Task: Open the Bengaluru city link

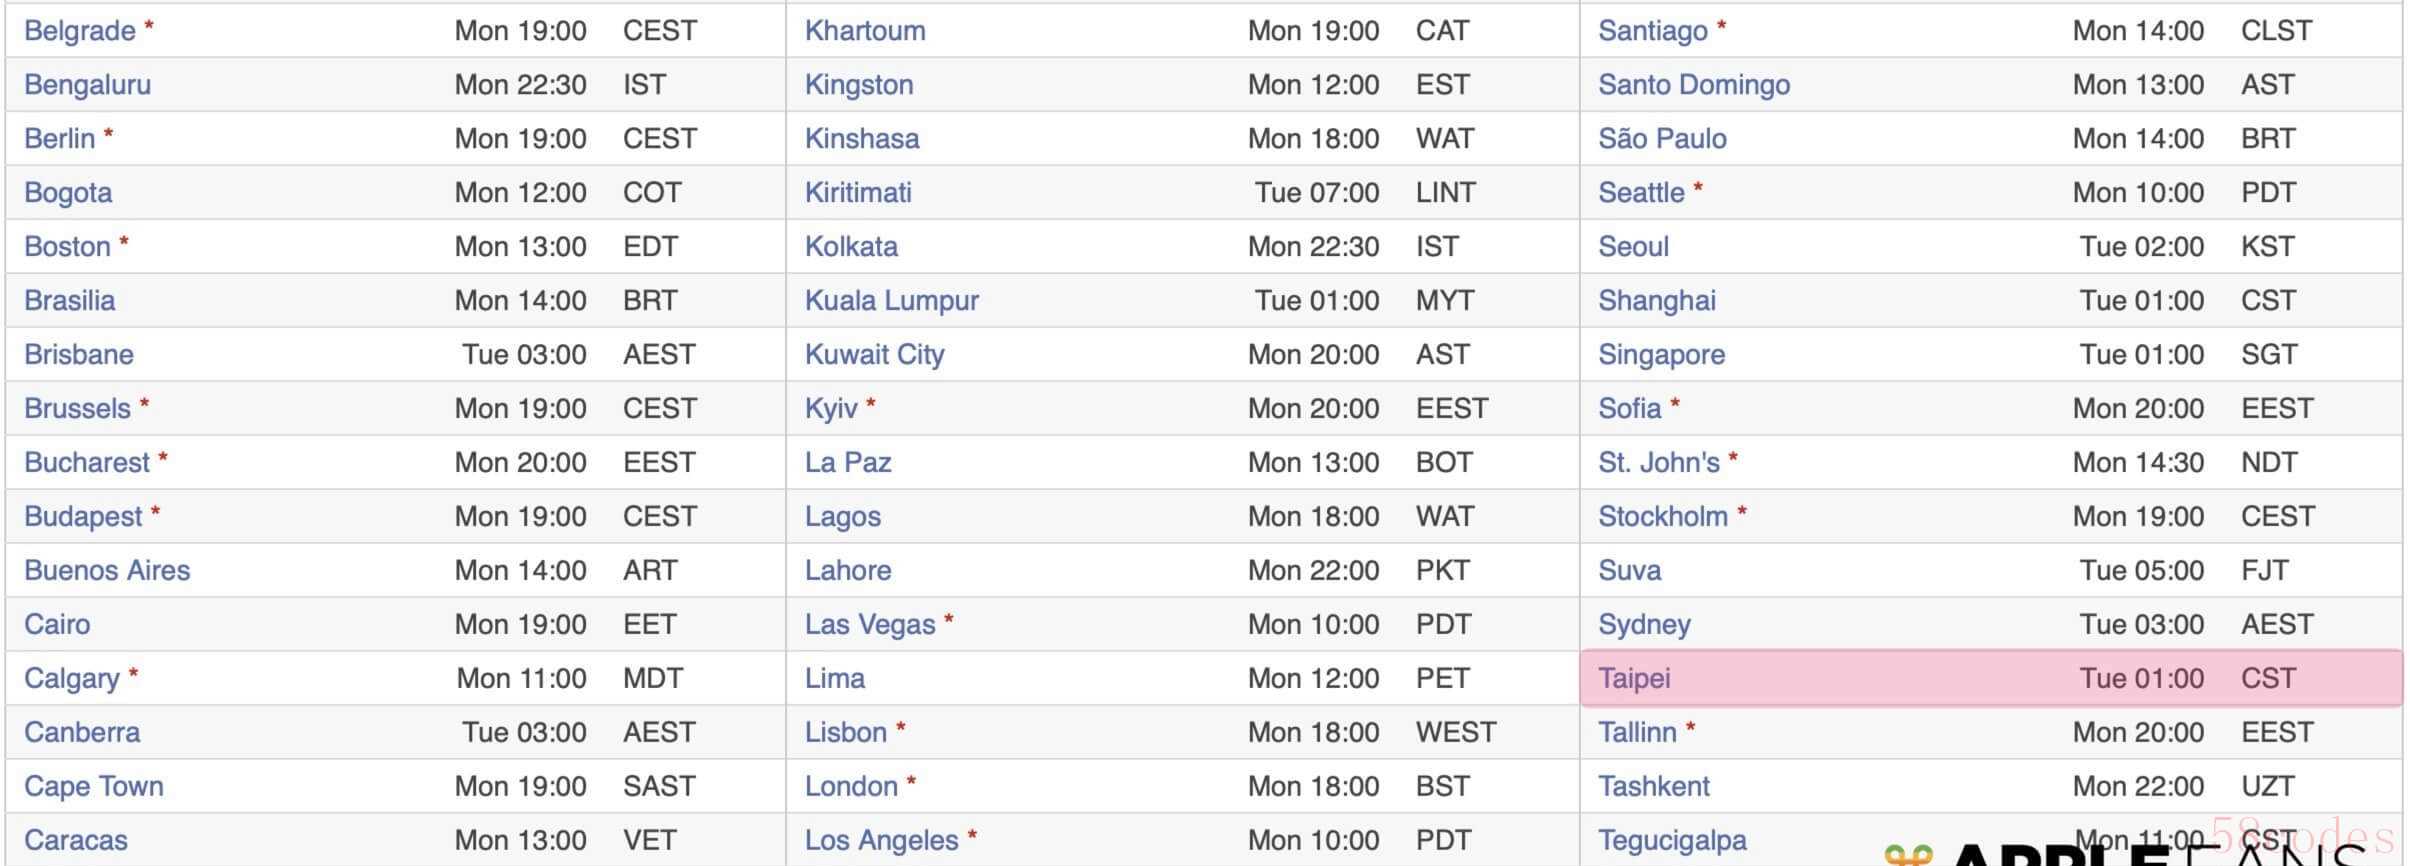Action: coord(87,85)
